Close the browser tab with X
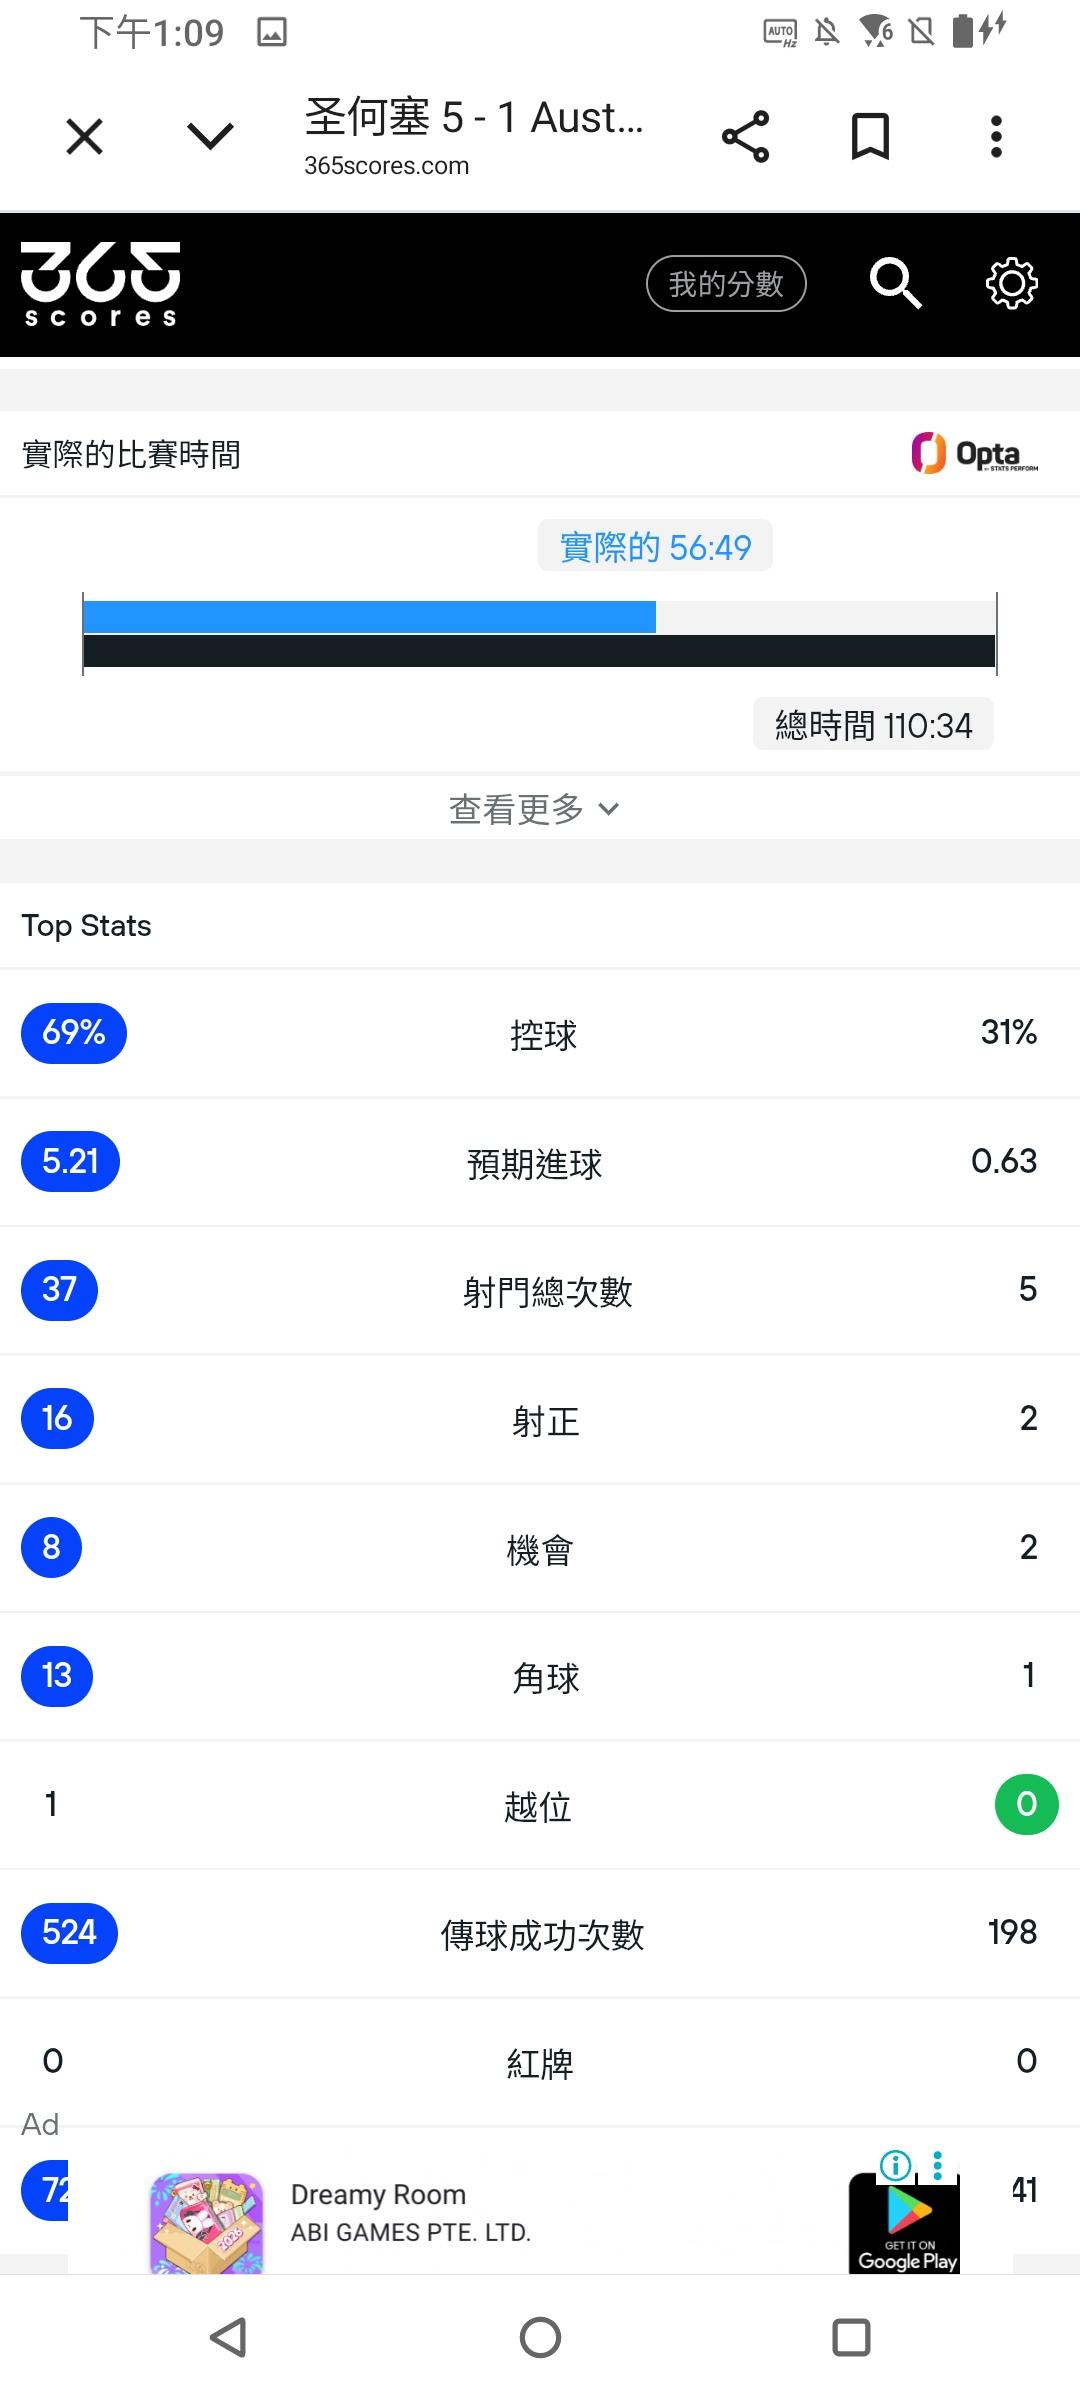The image size is (1080, 2400). pos(85,136)
